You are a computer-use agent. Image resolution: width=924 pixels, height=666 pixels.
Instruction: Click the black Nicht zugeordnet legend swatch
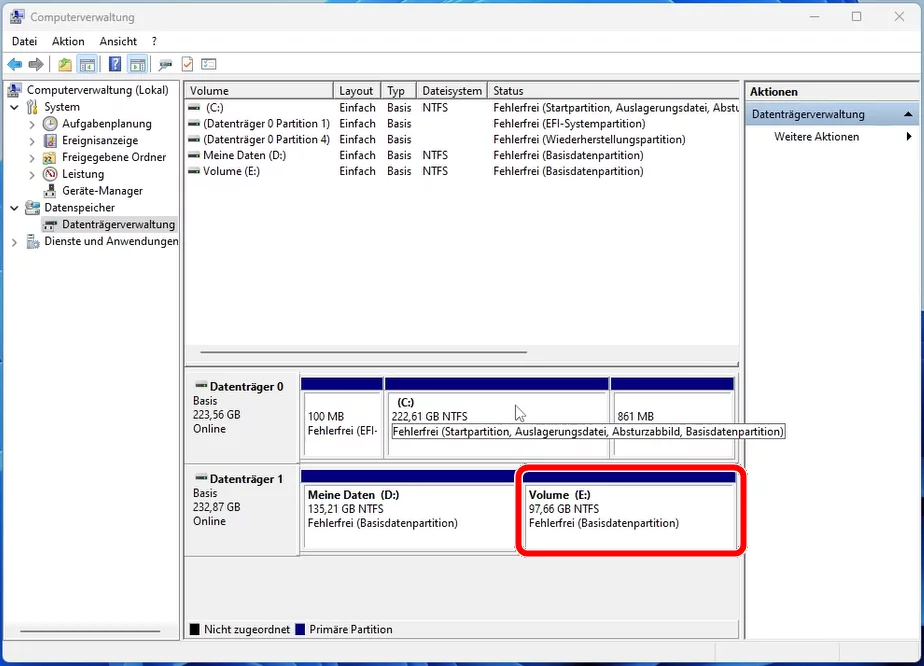194,629
